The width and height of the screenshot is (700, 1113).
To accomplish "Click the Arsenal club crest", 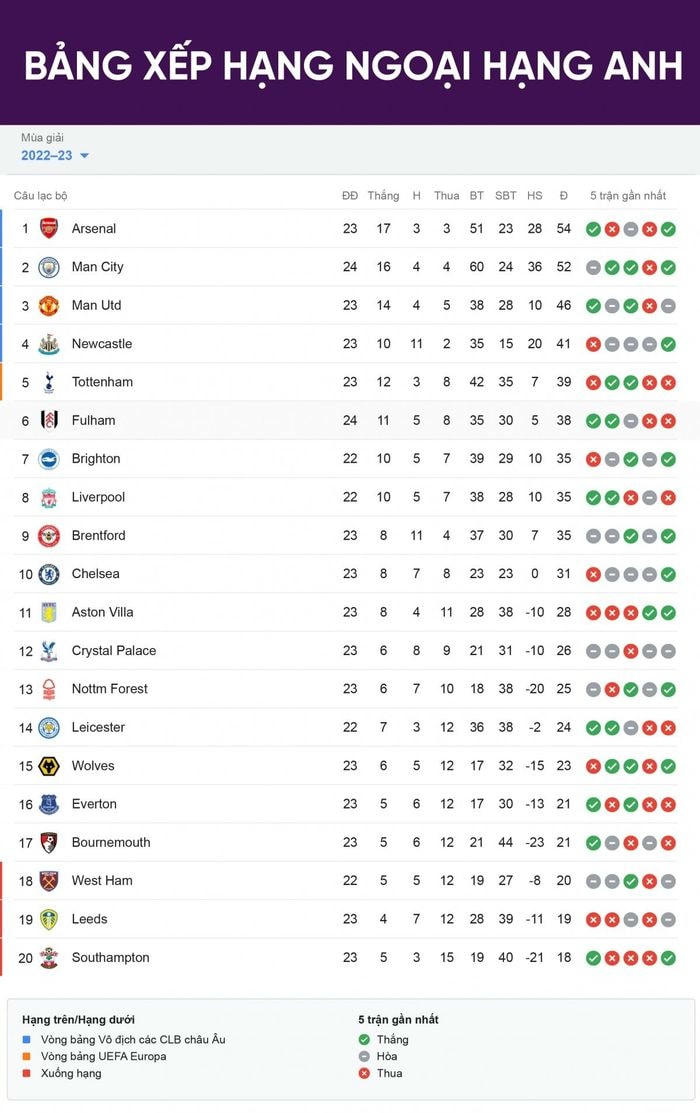I will (49, 228).
